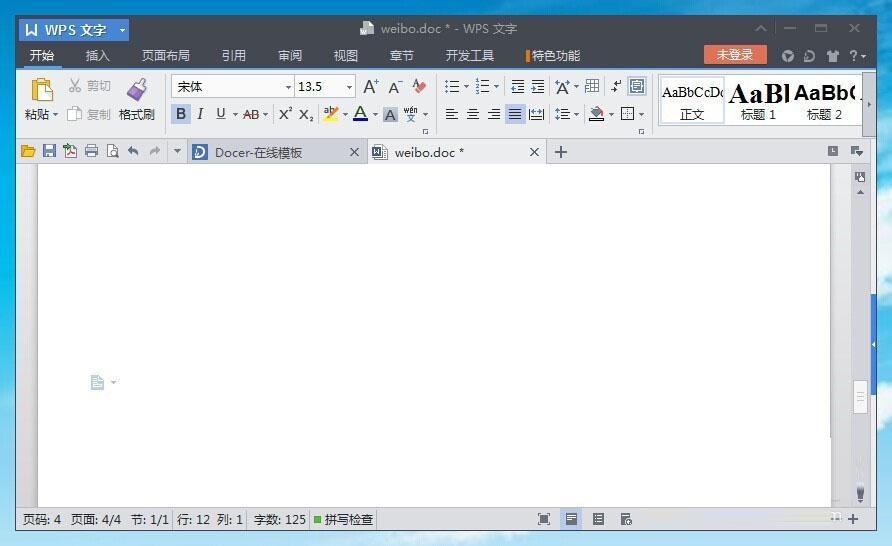892x546 pixels.
Task: Apply the 标题 1 heading style
Action: 758,100
